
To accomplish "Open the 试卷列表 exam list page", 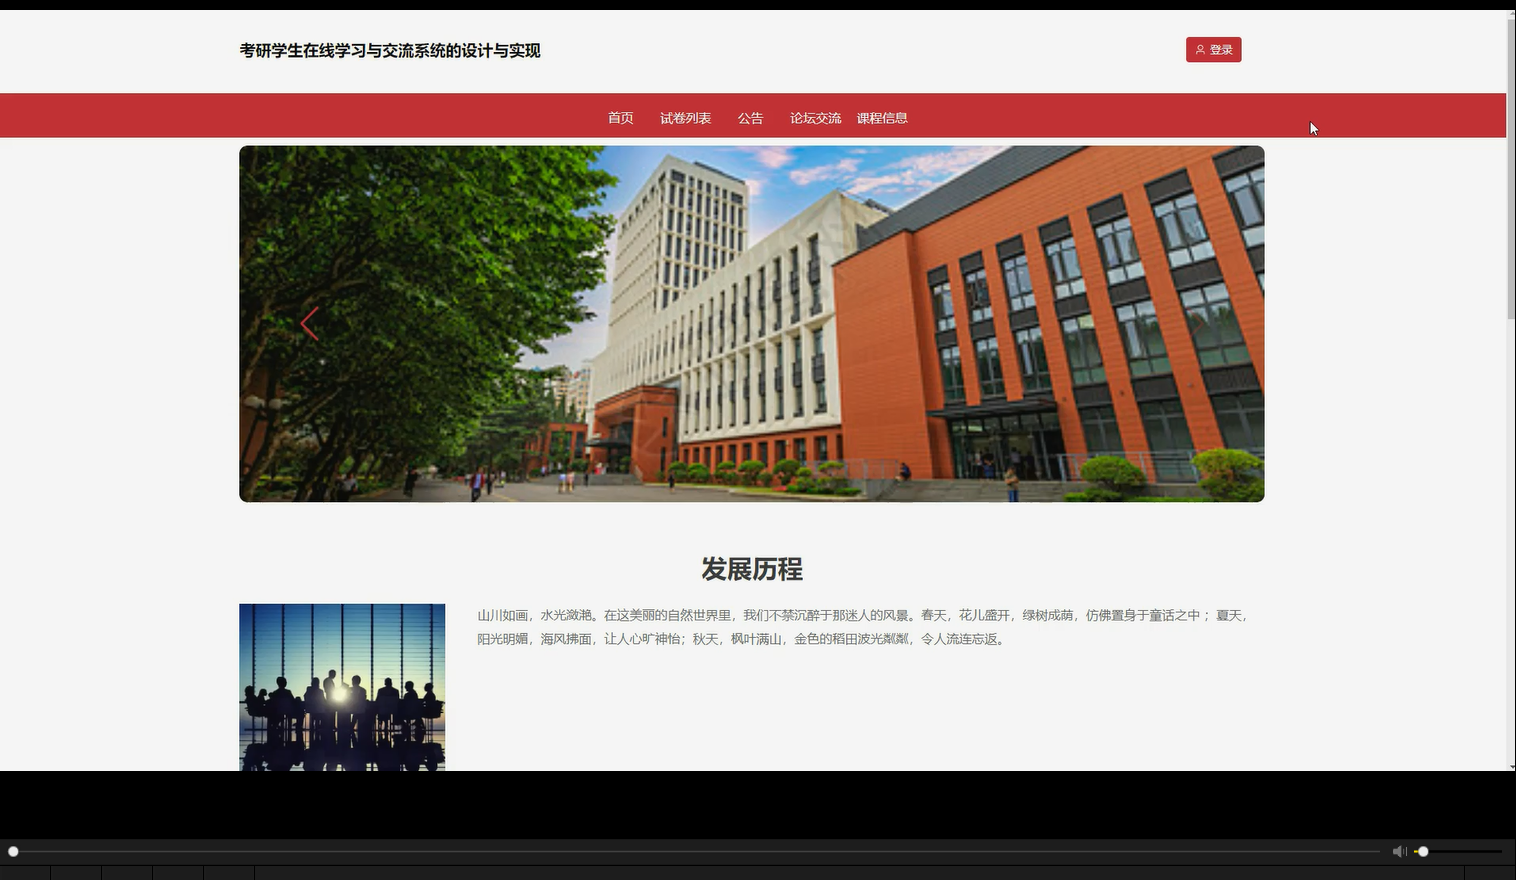I will point(685,118).
